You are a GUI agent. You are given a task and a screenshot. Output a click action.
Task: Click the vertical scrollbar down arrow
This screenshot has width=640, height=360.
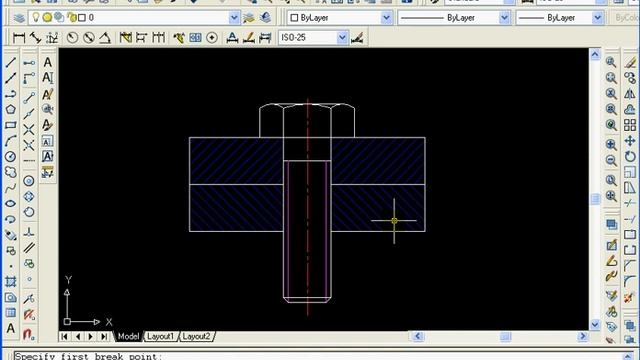click(x=595, y=325)
